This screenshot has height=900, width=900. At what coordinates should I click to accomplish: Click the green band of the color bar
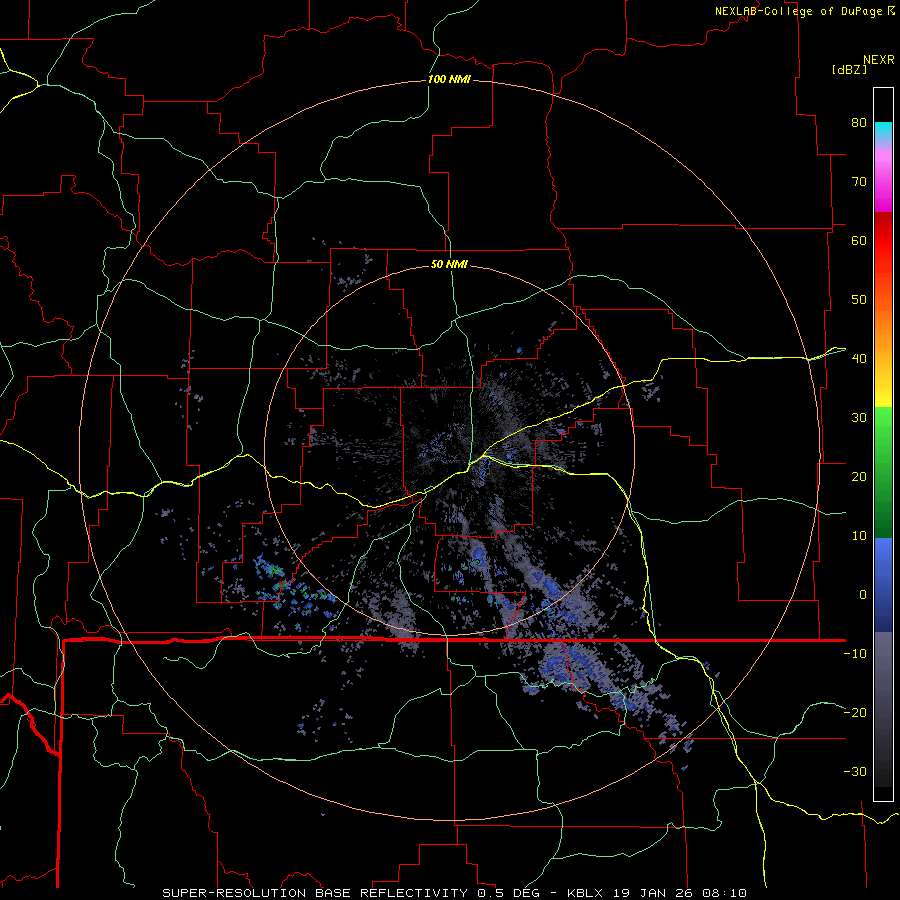[883, 472]
